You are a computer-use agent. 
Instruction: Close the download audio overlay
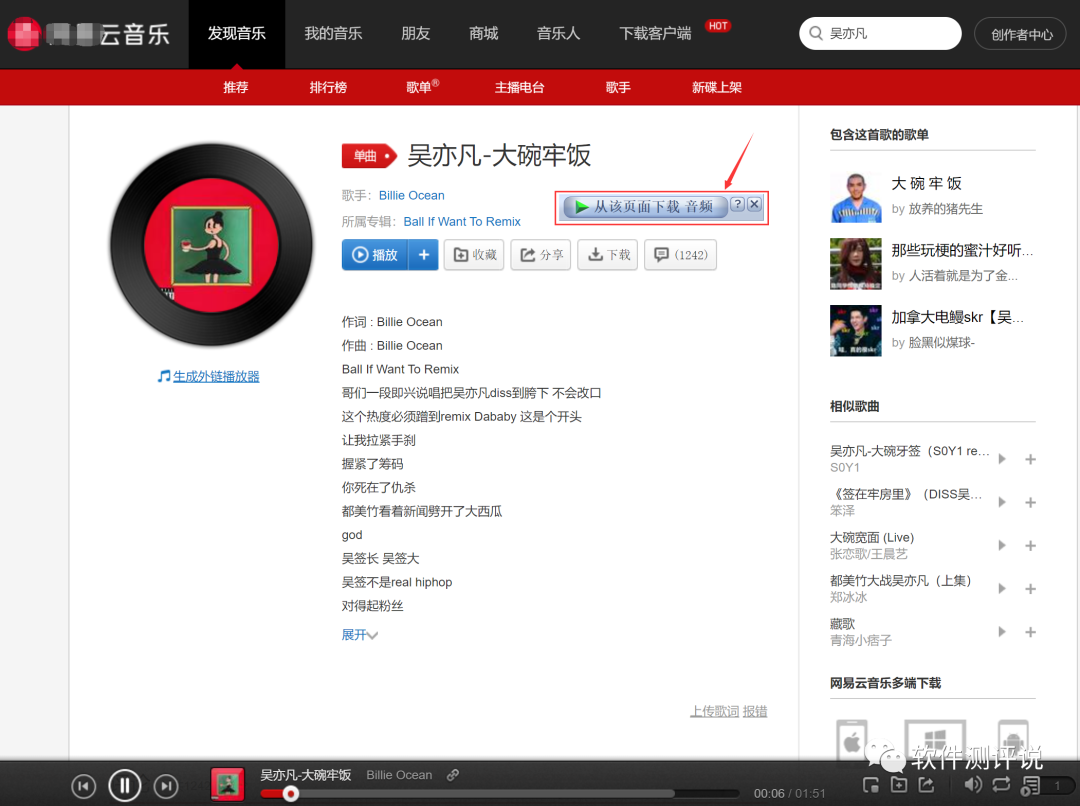click(x=754, y=204)
